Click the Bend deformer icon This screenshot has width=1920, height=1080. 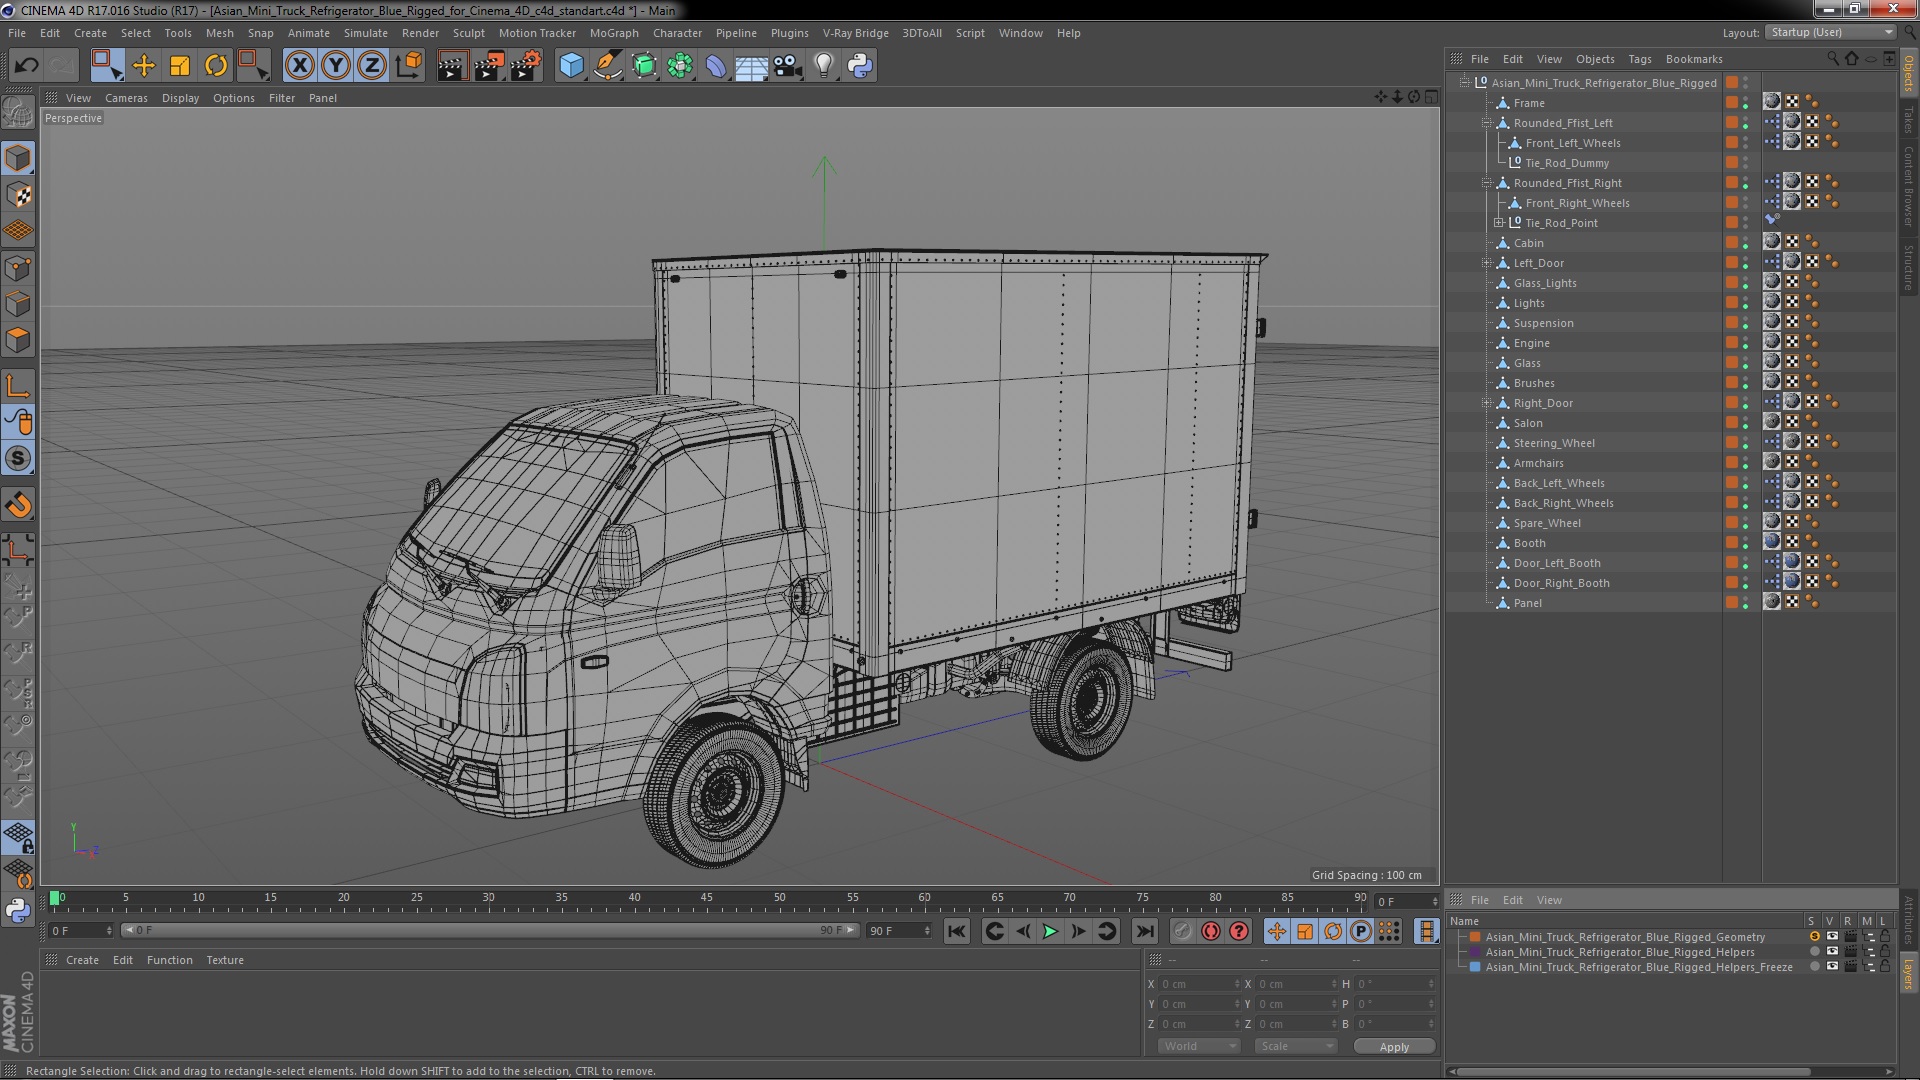pyautogui.click(x=716, y=66)
